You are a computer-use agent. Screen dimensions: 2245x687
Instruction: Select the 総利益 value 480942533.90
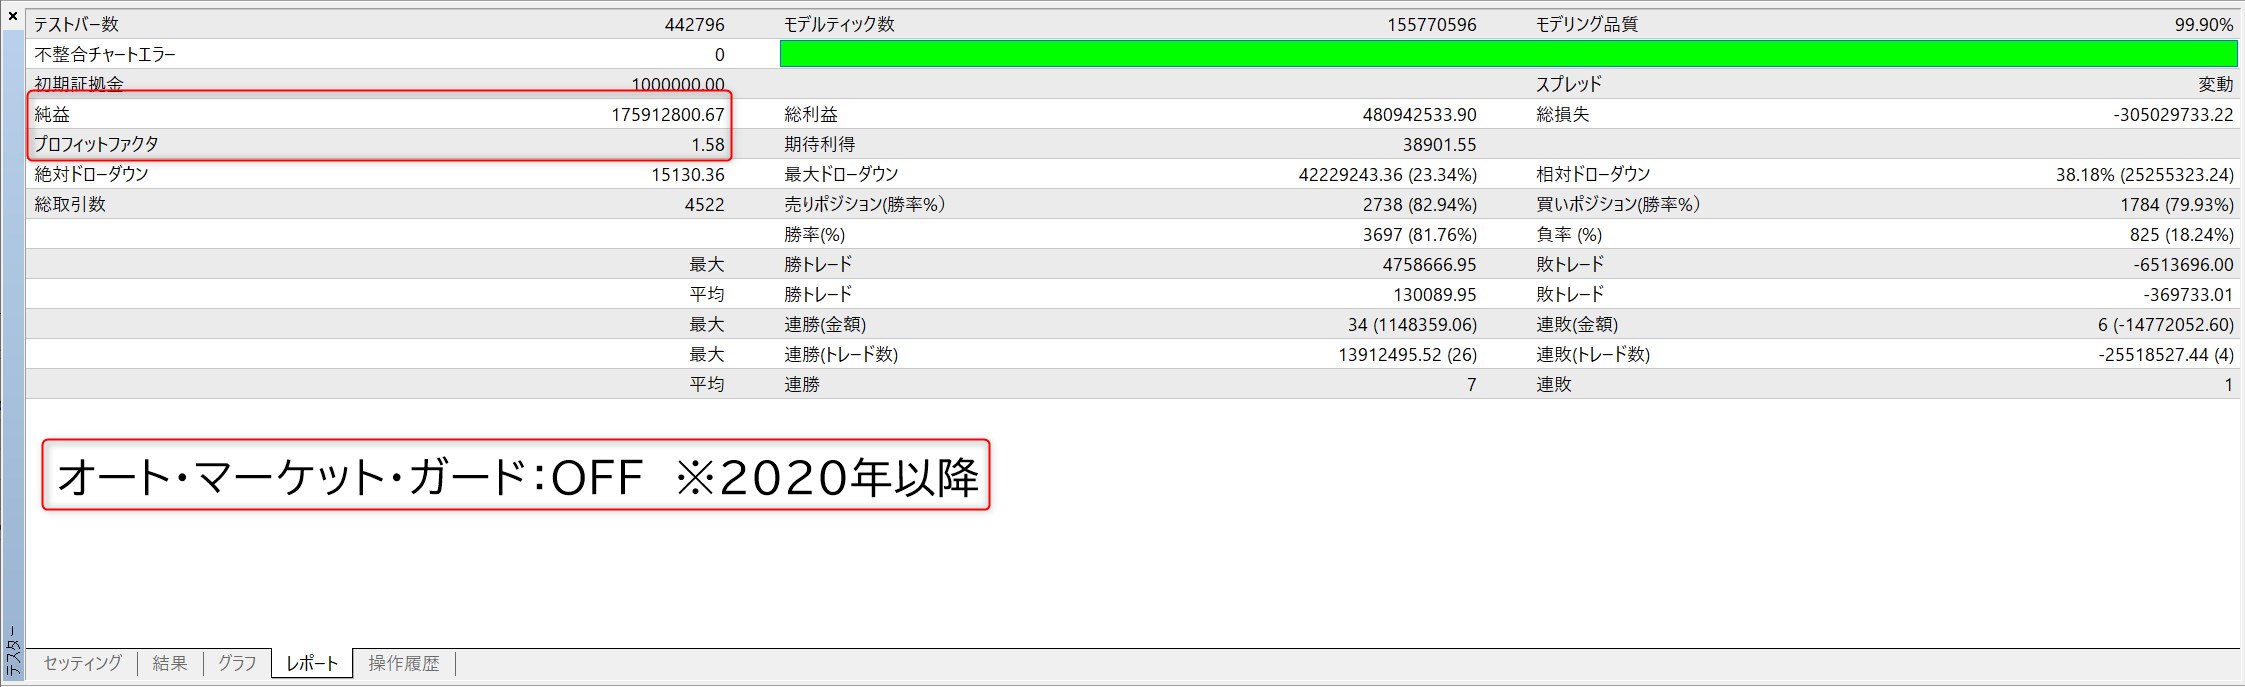pyautogui.click(x=1418, y=115)
